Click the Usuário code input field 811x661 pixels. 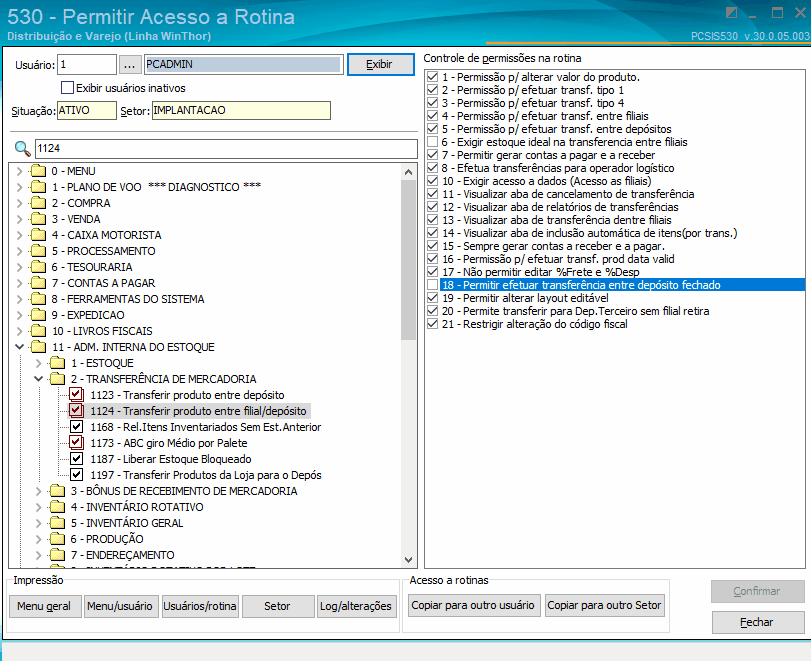pos(87,65)
